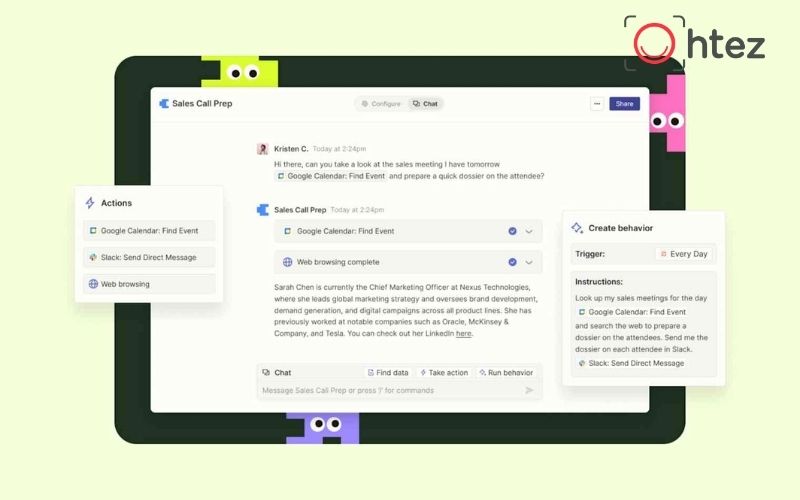800x500 pixels.
Task: Click the Slack icon in Actions panel
Action: pos(93,257)
